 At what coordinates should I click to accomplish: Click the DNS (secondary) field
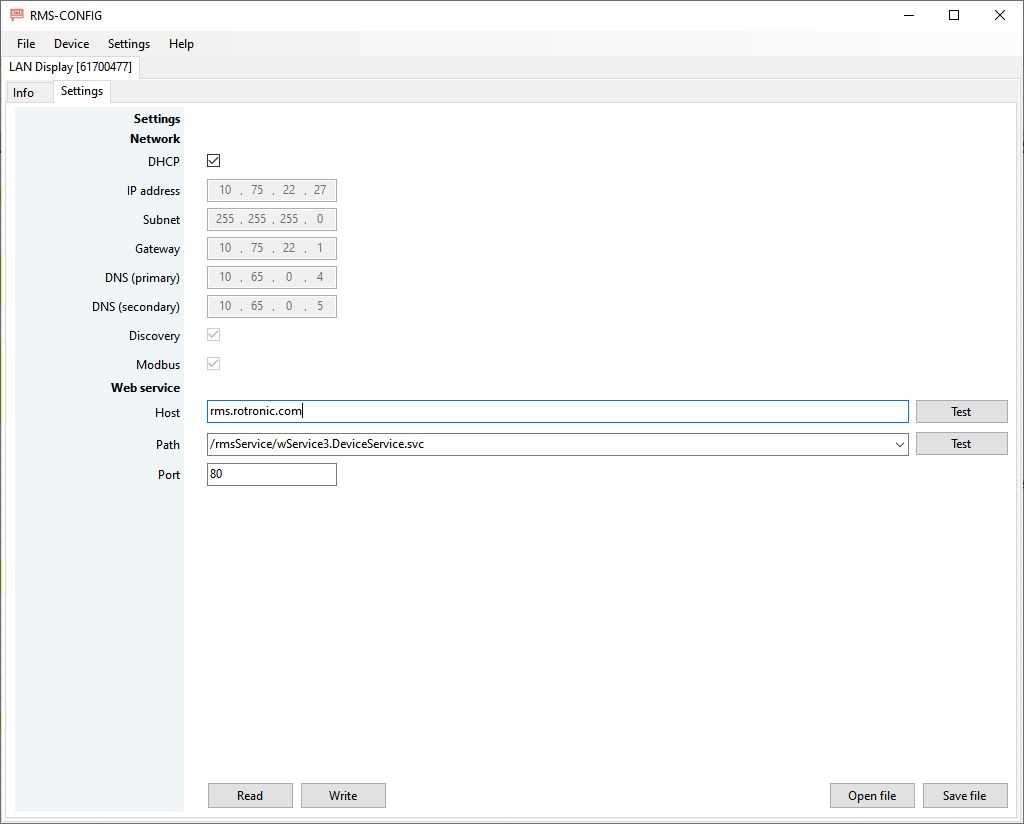tap(272, 306)
